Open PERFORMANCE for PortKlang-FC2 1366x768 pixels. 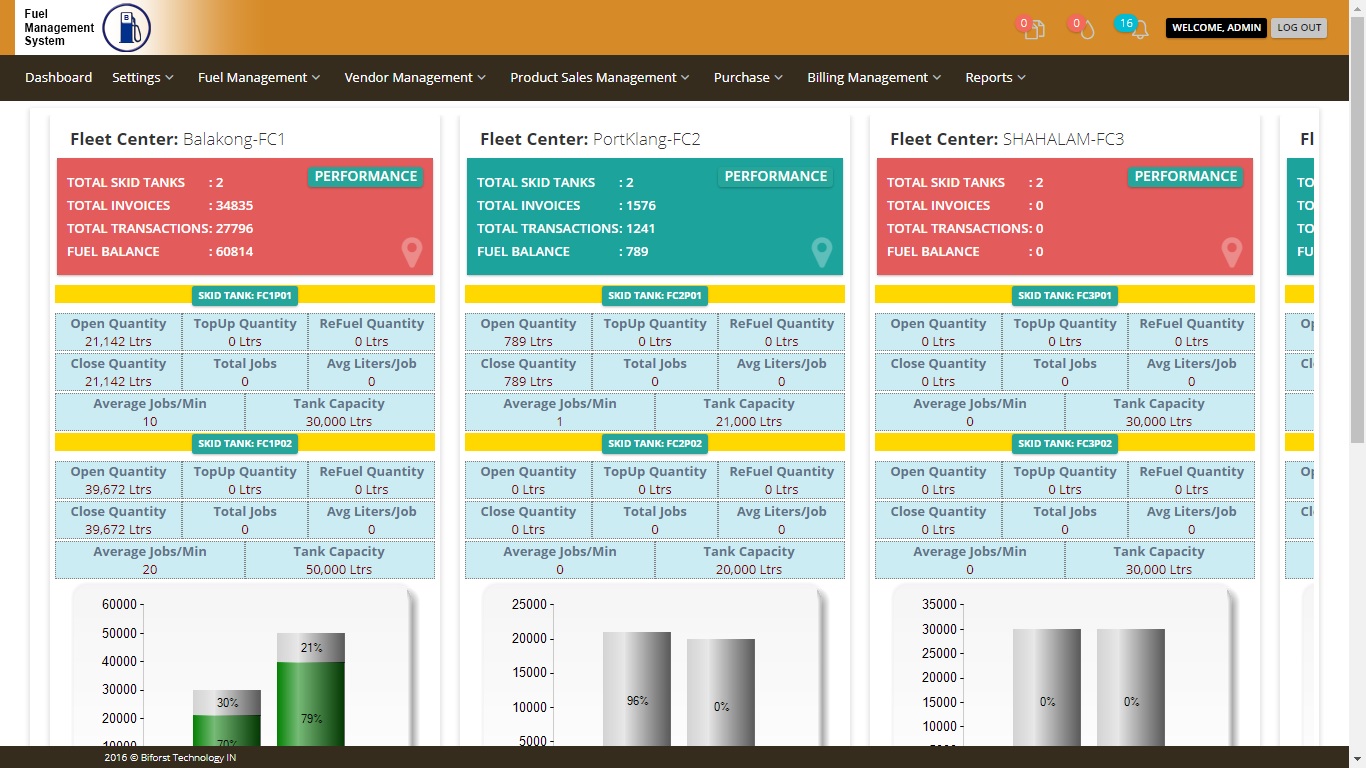tap(776, 177)
